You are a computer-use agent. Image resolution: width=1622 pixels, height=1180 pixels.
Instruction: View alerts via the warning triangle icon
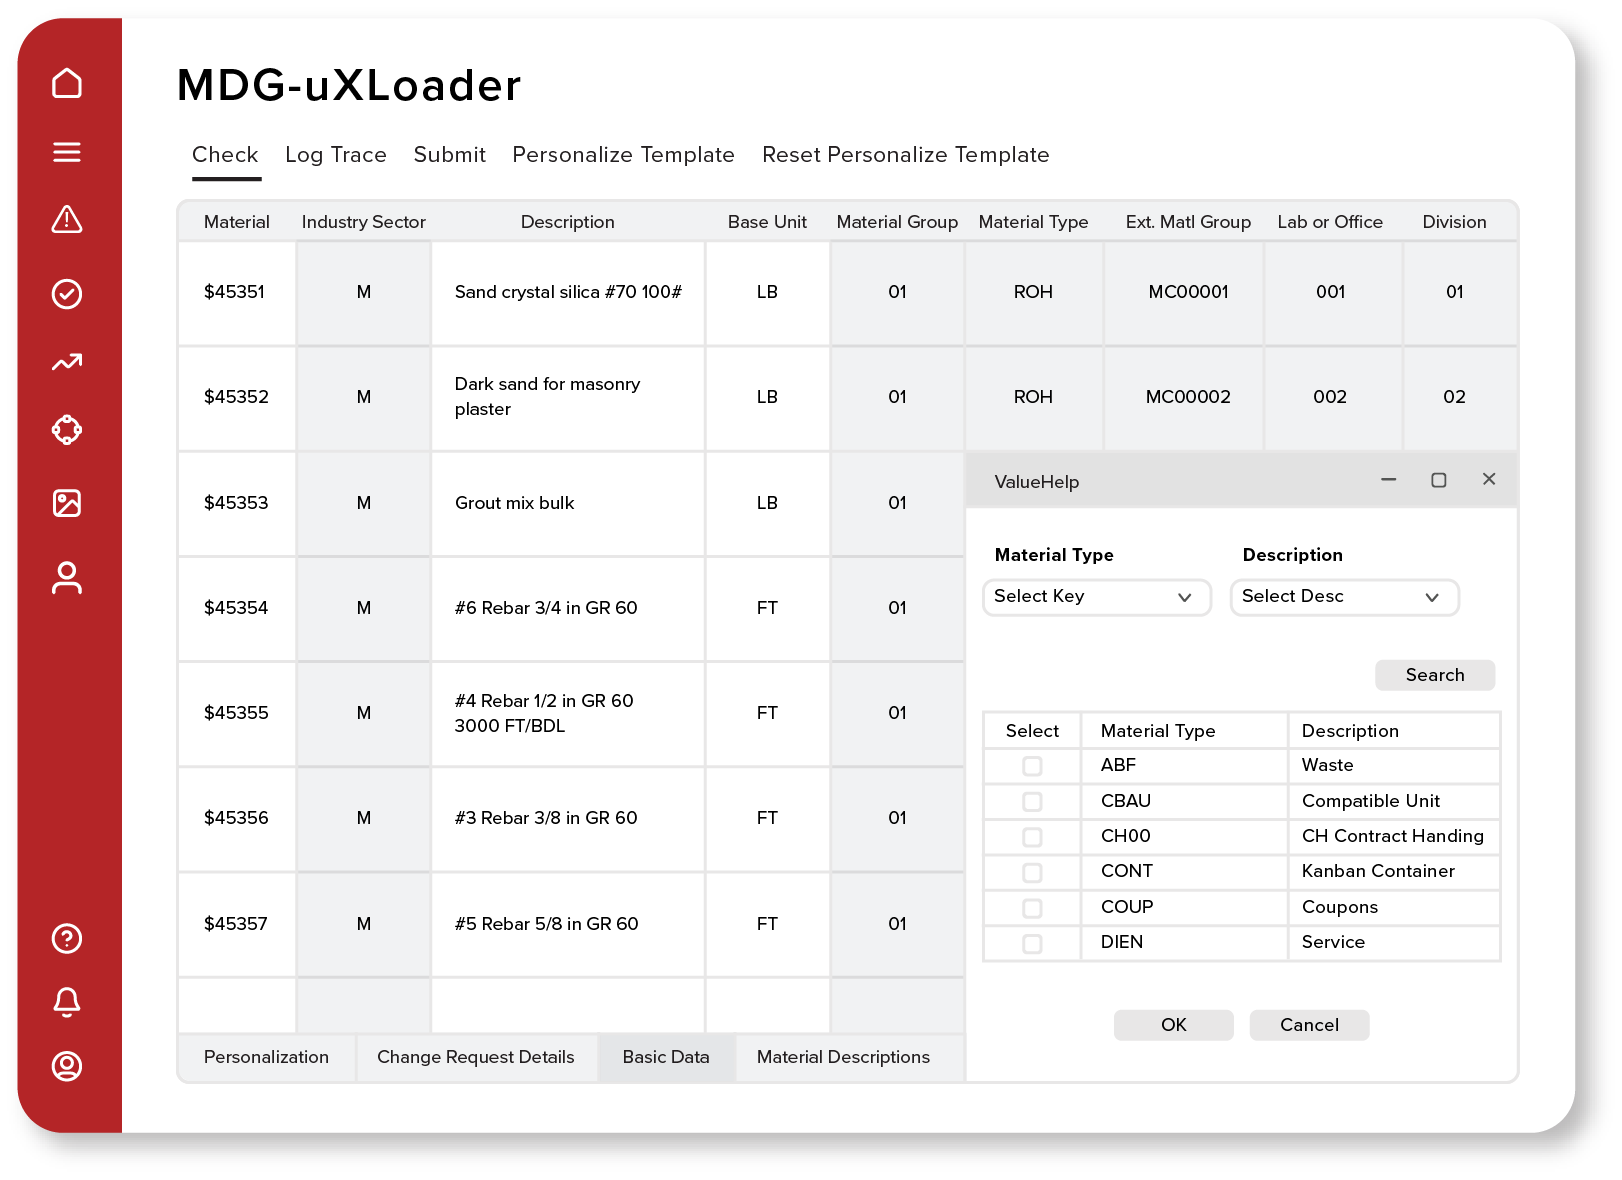67,221
